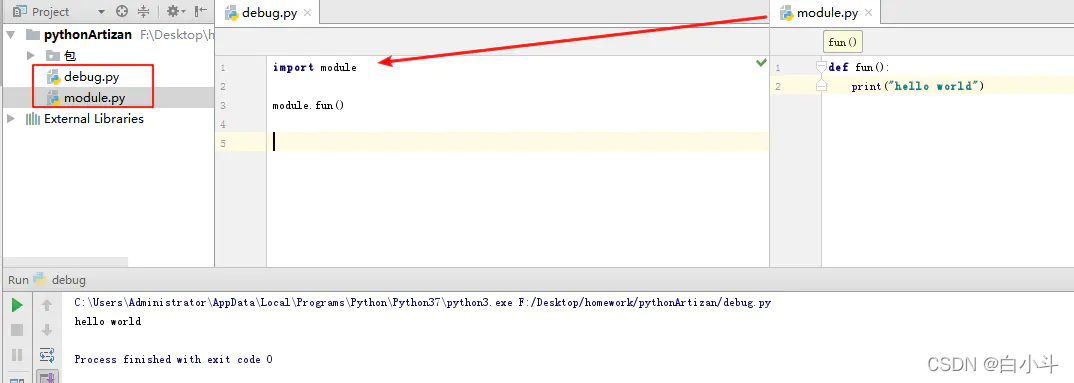1074x383 pixels.
Task: Click the 'hello world' console output
Action: point(108,321)
